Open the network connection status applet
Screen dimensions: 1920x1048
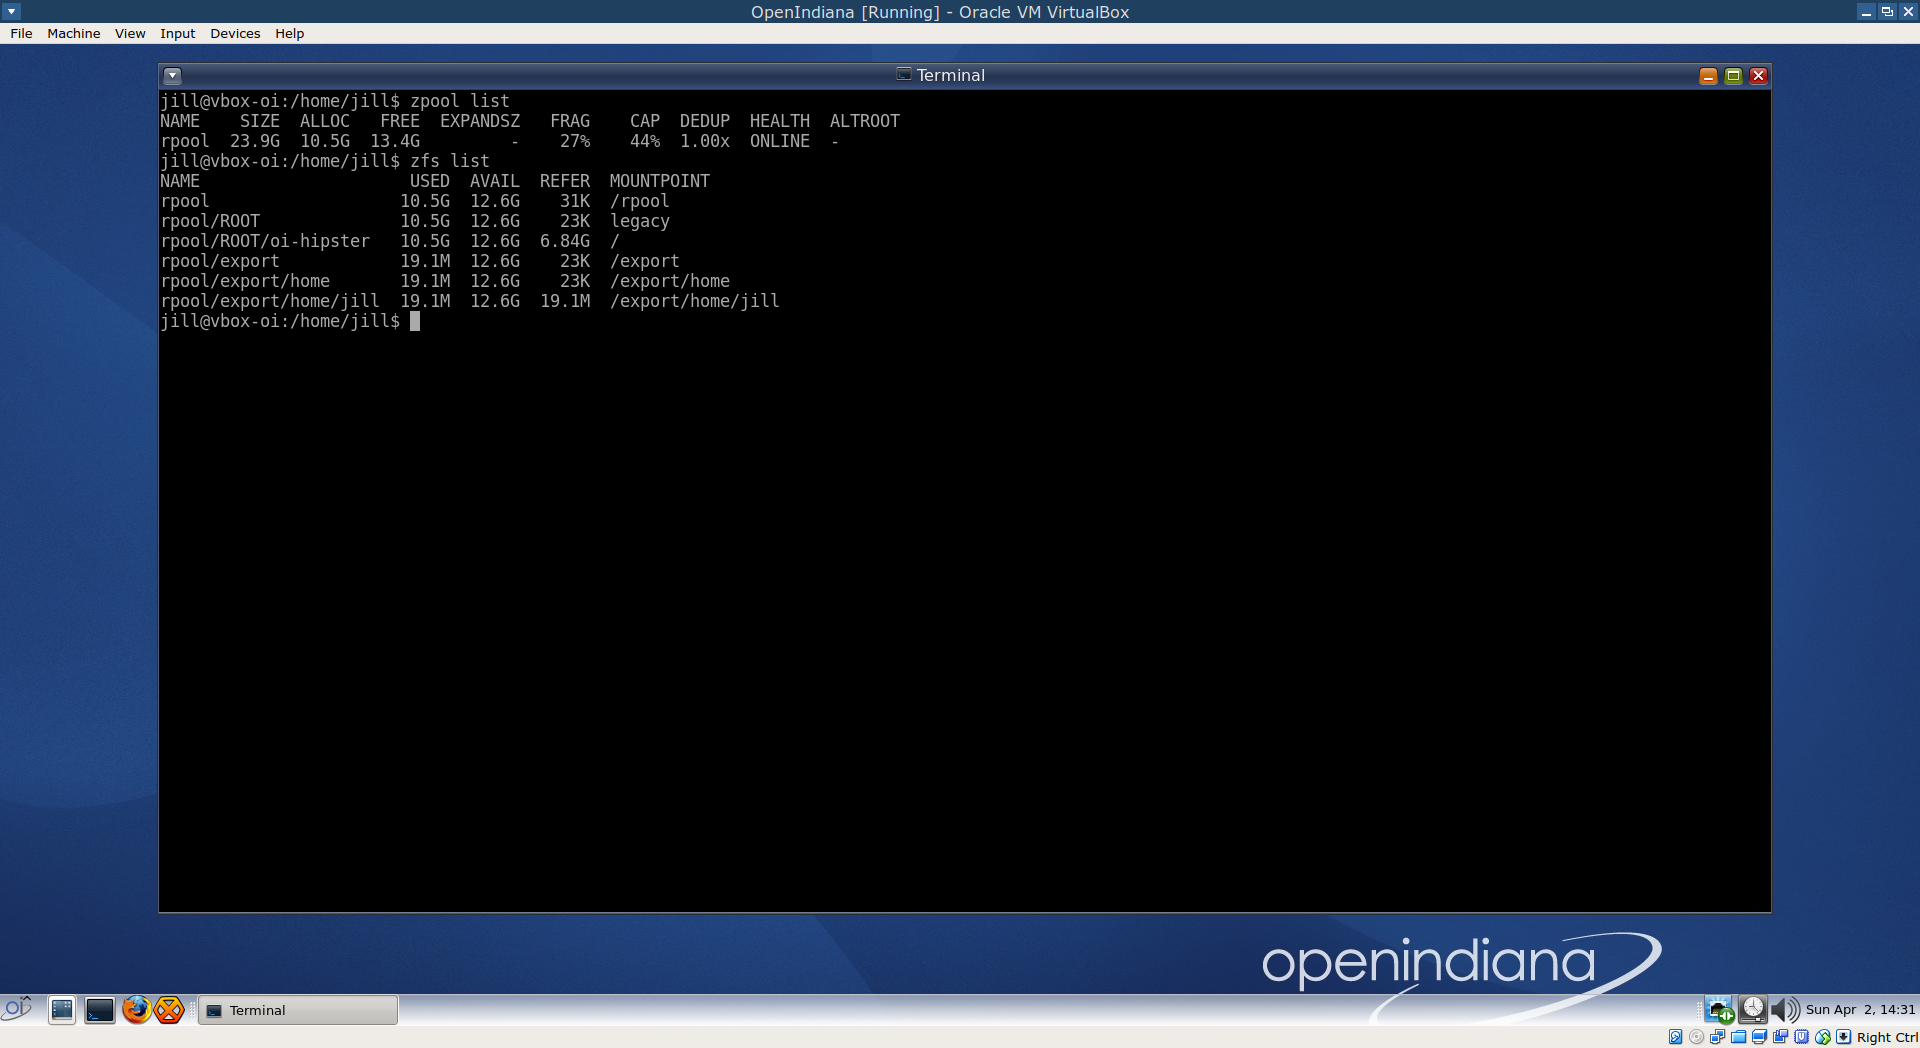pos(1719,1010)
